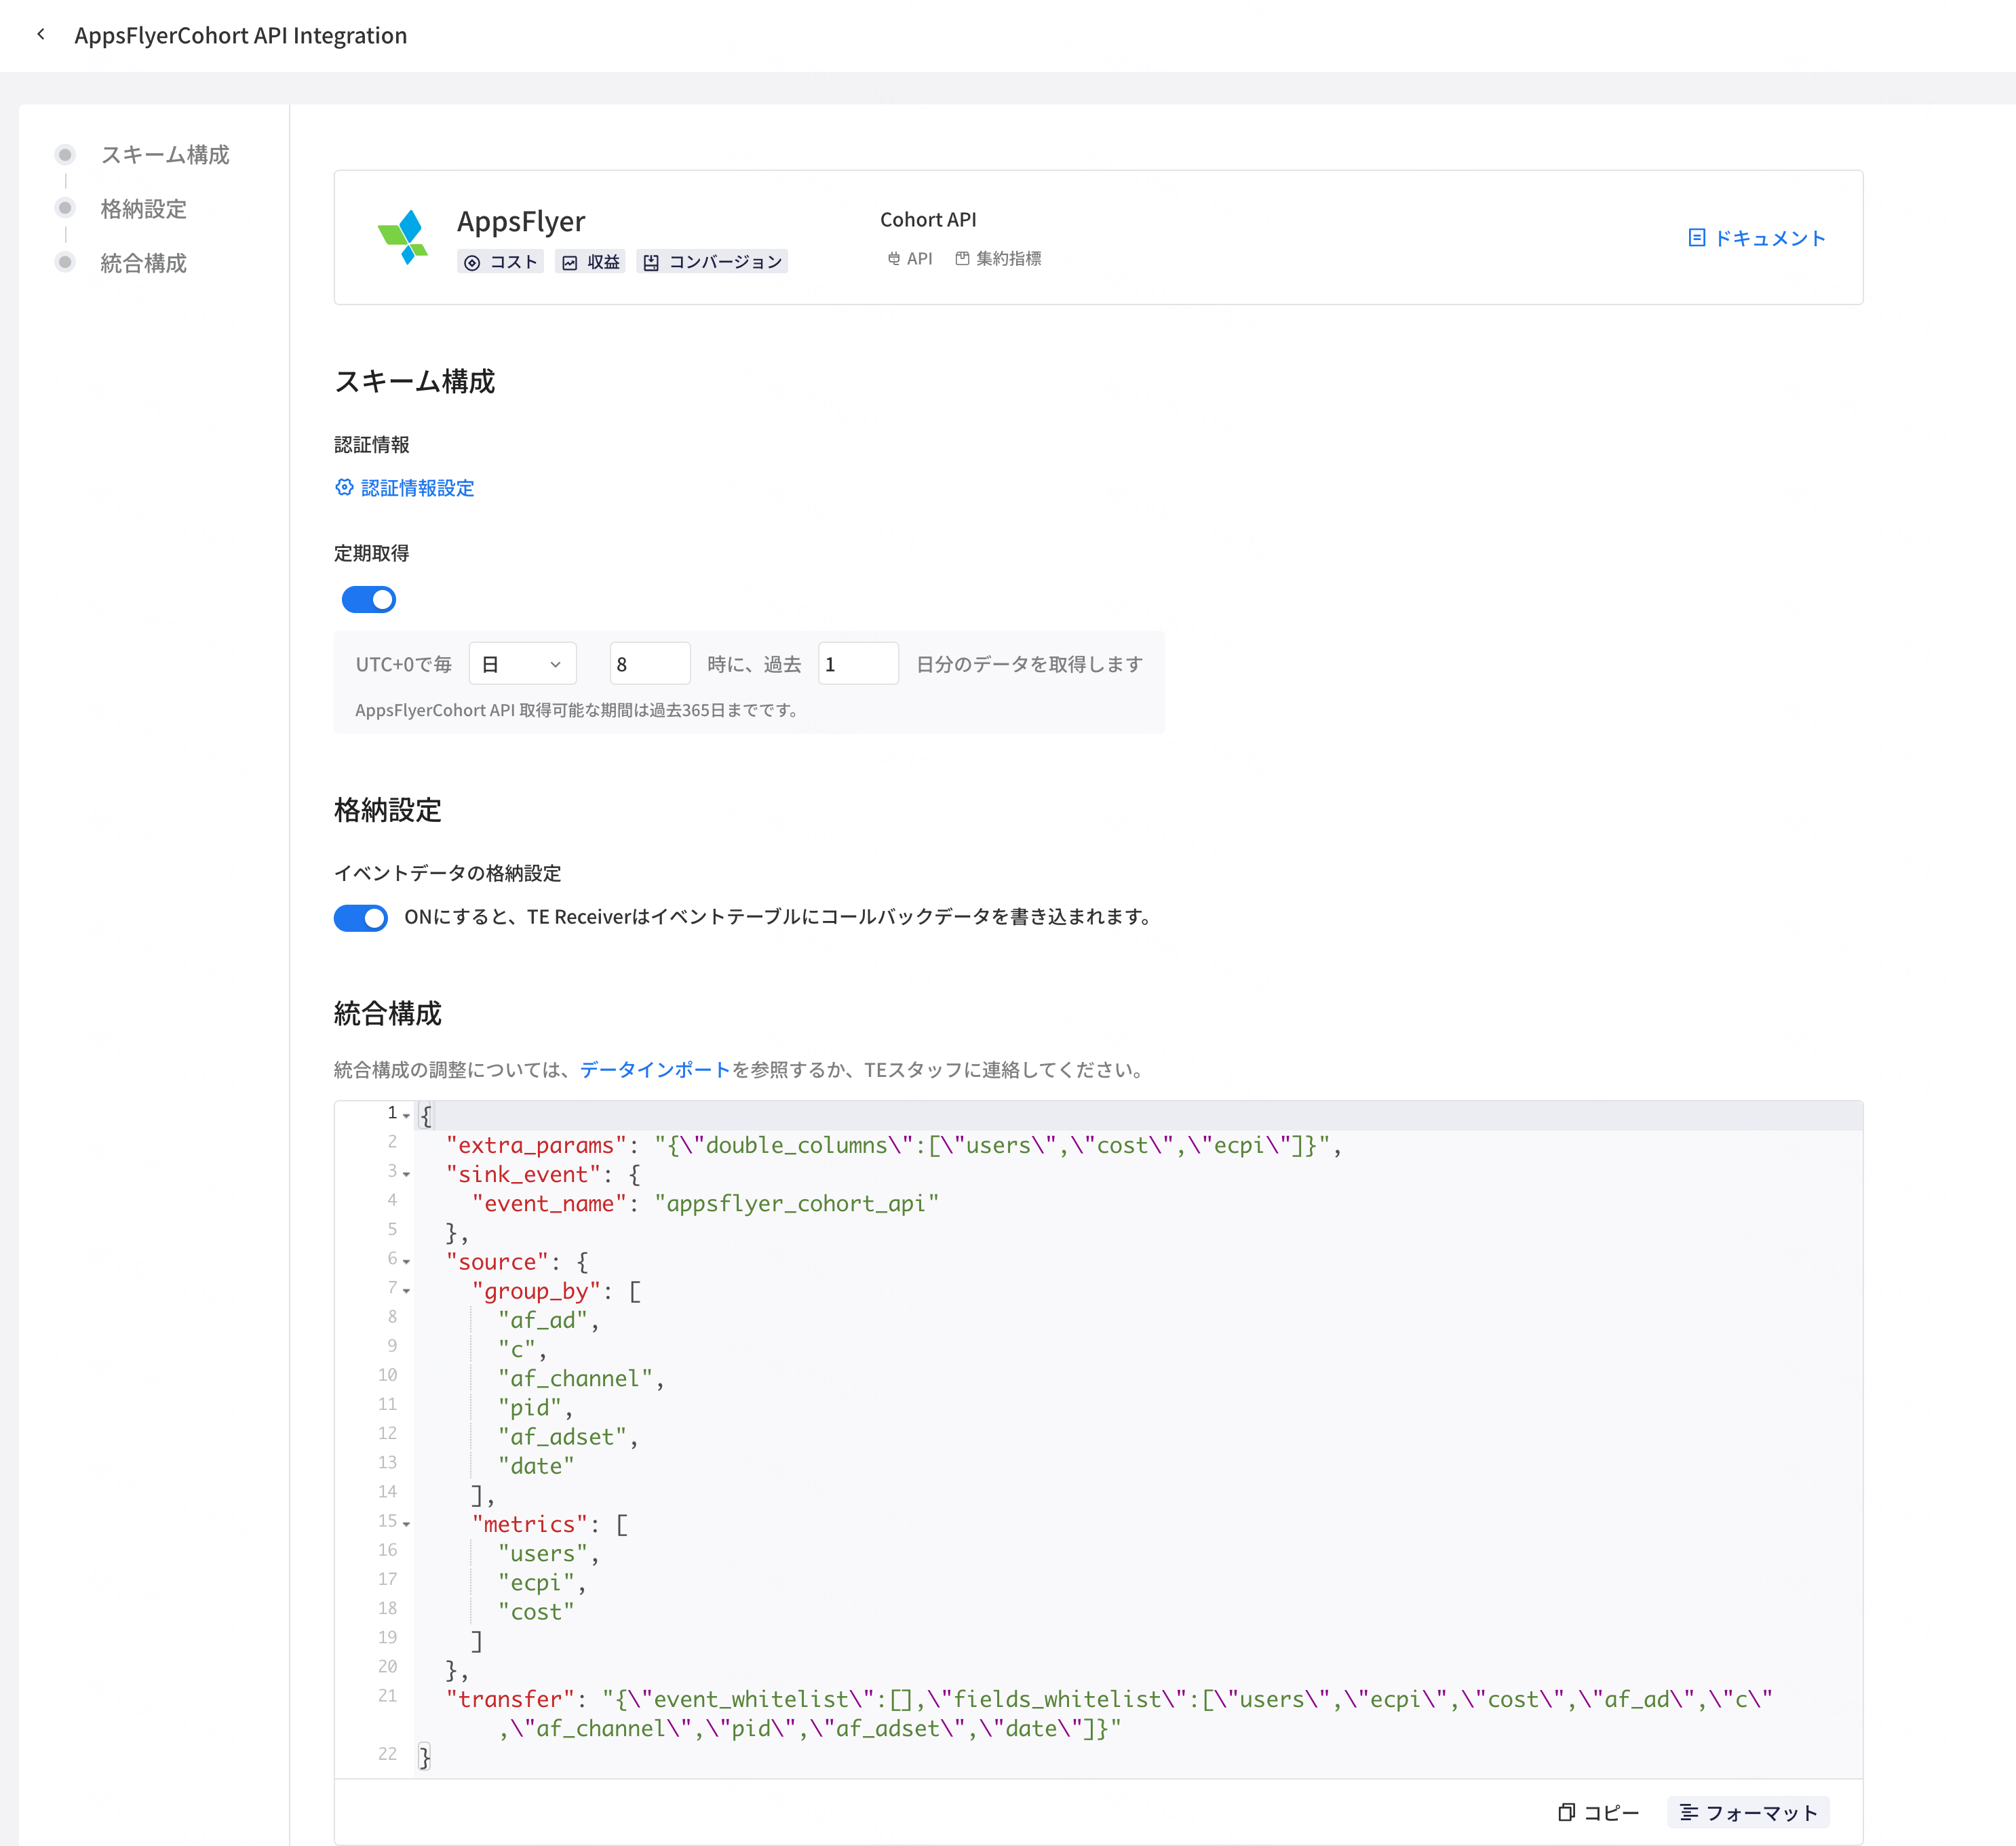
Task: Click the "date" line in group_by
Action: (x=536, y=1466)
